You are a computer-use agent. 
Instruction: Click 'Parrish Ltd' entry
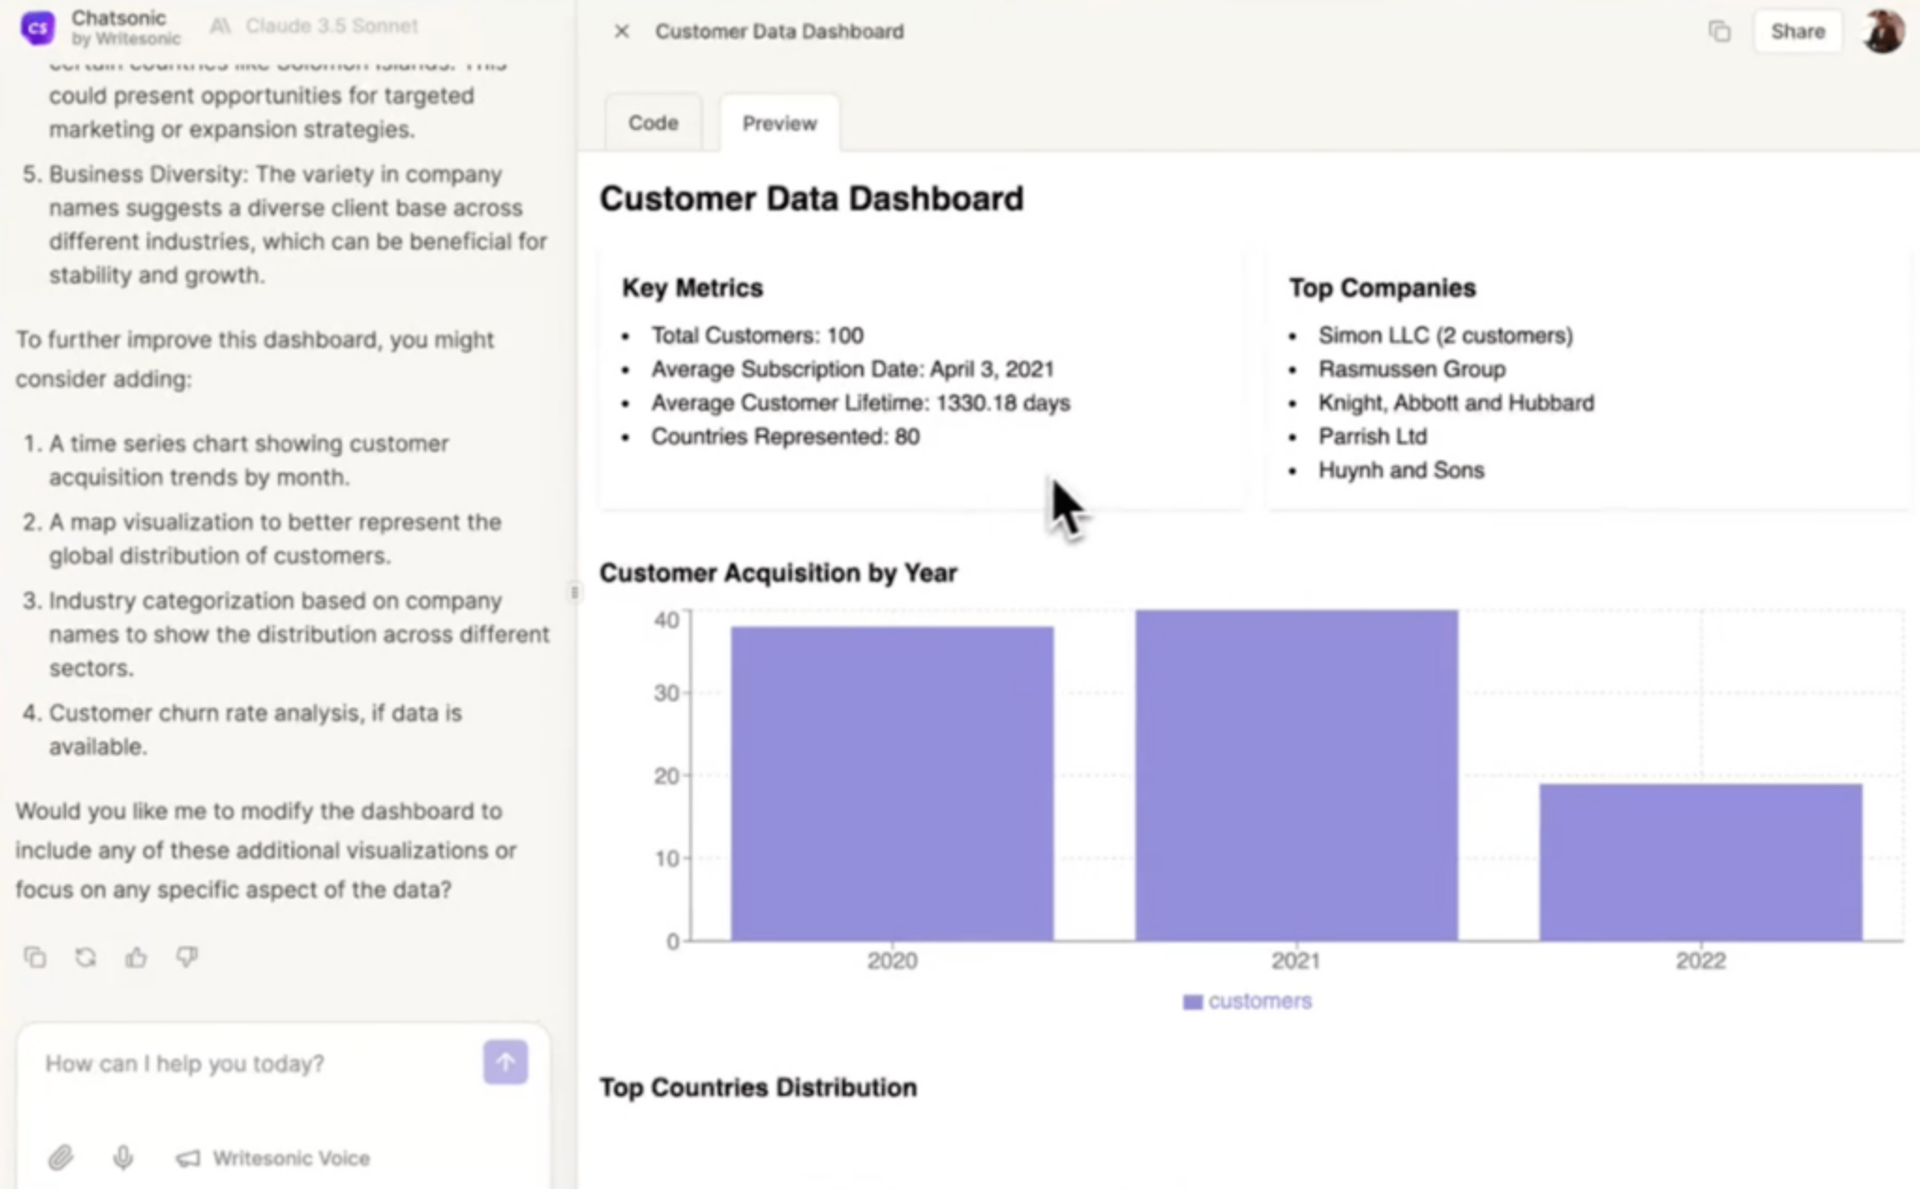point(1372,436)
